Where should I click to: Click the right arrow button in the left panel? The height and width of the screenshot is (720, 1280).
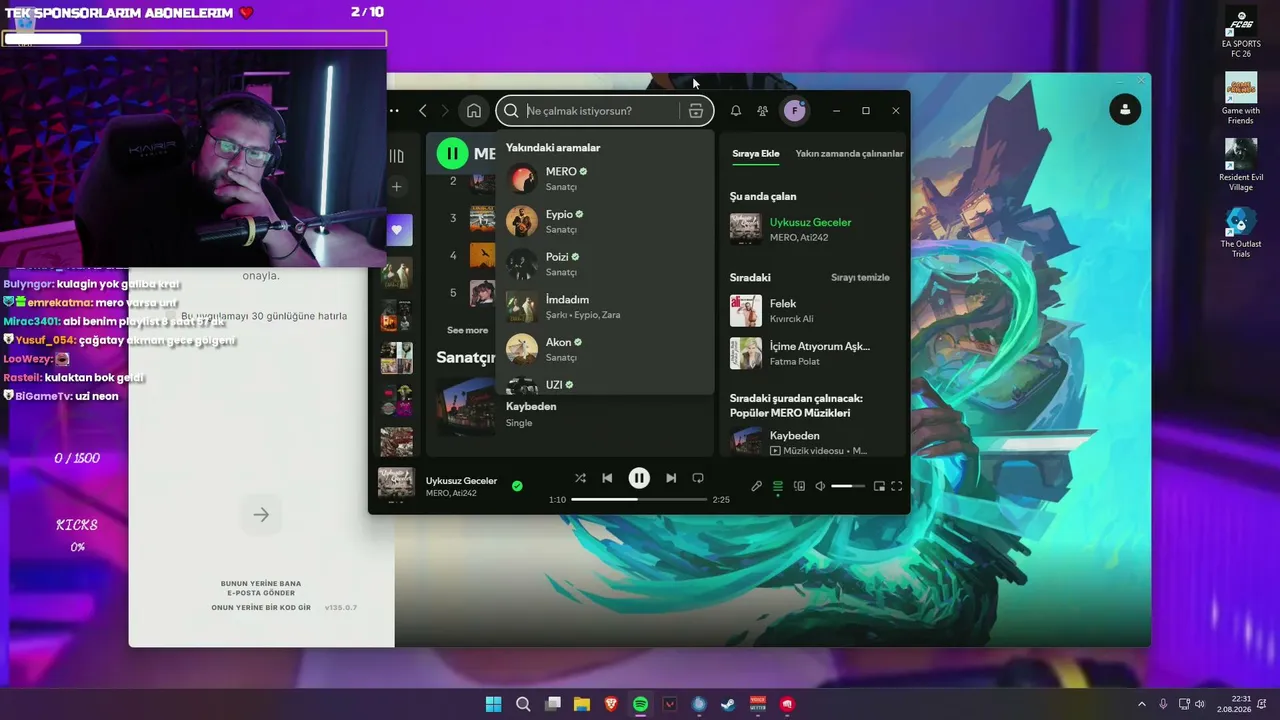(261, 515)
